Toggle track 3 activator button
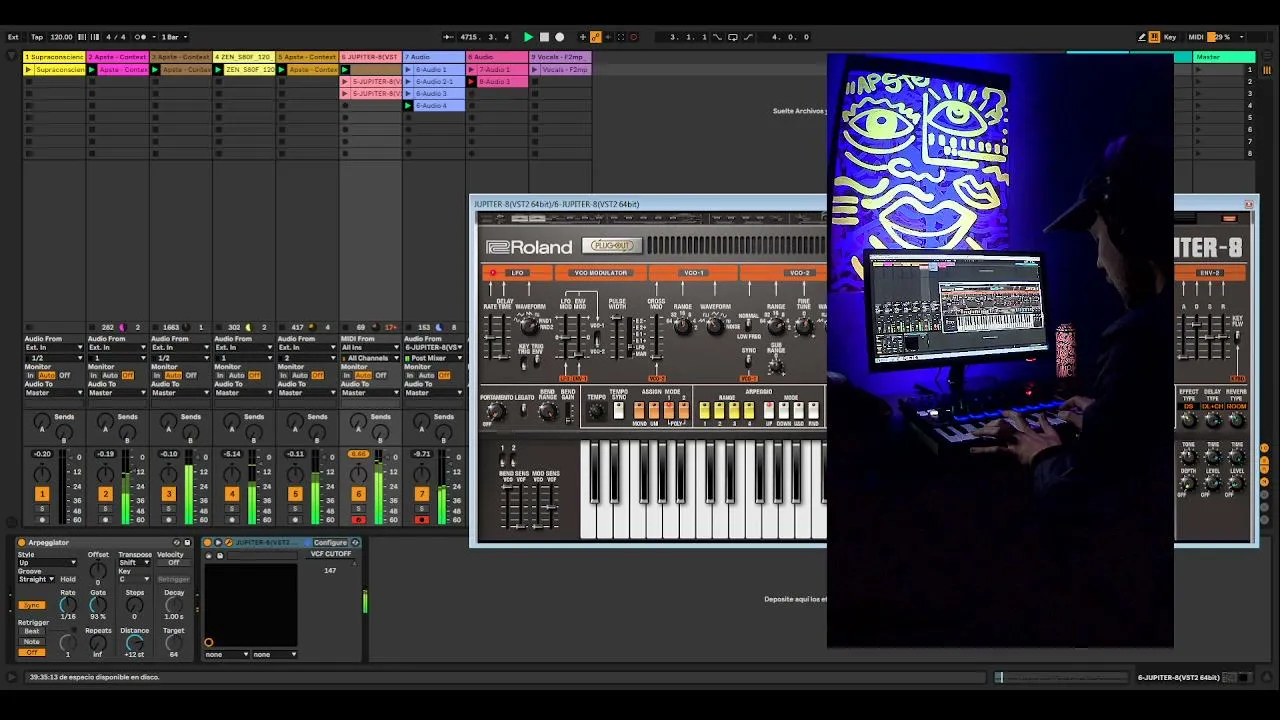 168,494
